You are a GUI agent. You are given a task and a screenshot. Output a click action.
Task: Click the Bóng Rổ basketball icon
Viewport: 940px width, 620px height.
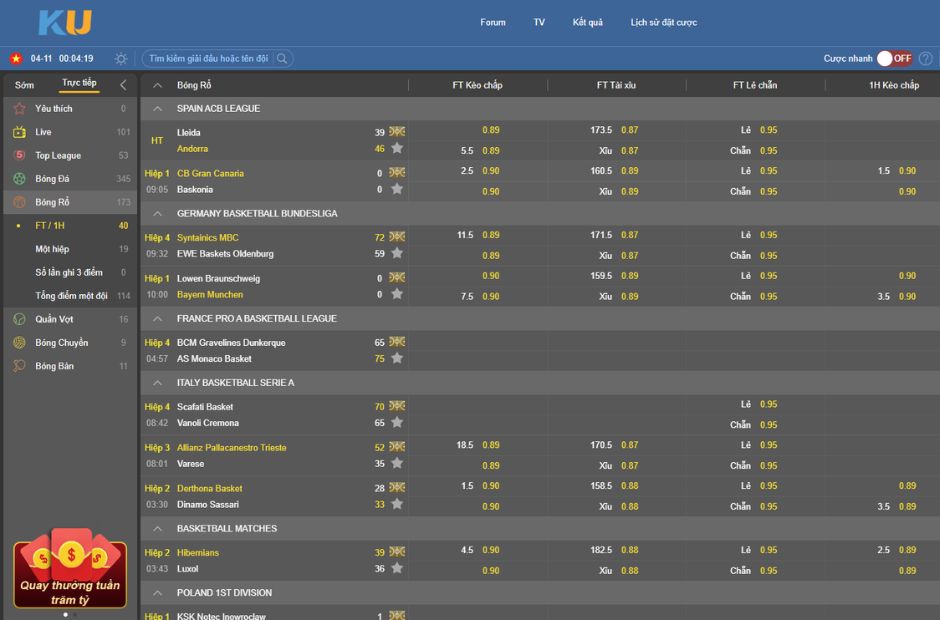[19, 202]
